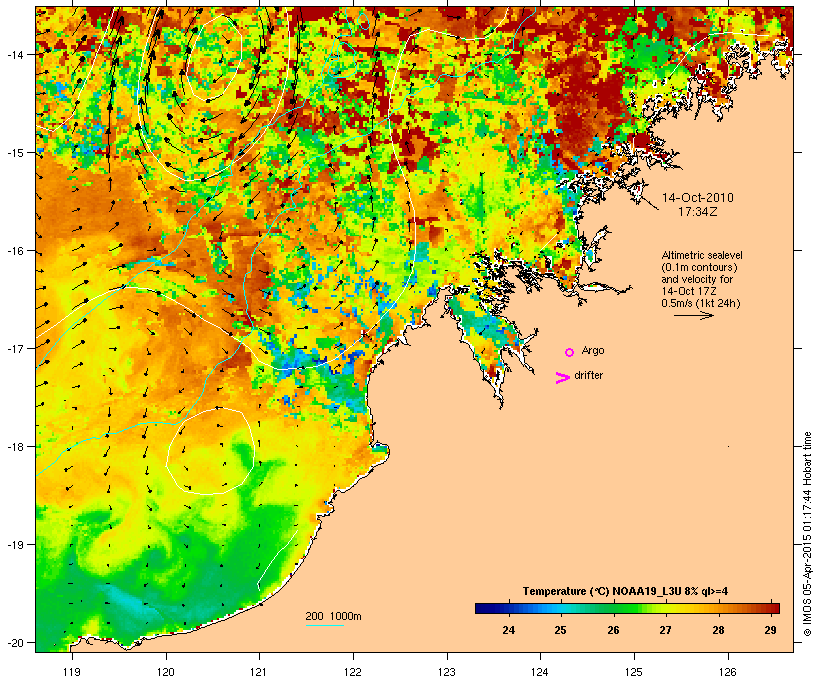Click the 'drifter' legend label
Image resolution: width=820 pixels, height=680 pixels.
click(588, 375)
